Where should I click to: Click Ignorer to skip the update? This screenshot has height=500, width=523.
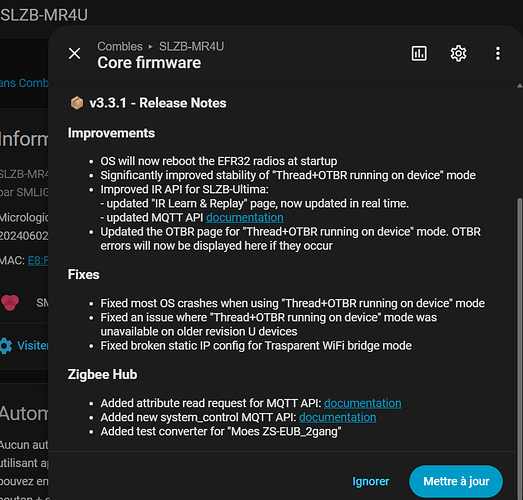coord(371,481)
